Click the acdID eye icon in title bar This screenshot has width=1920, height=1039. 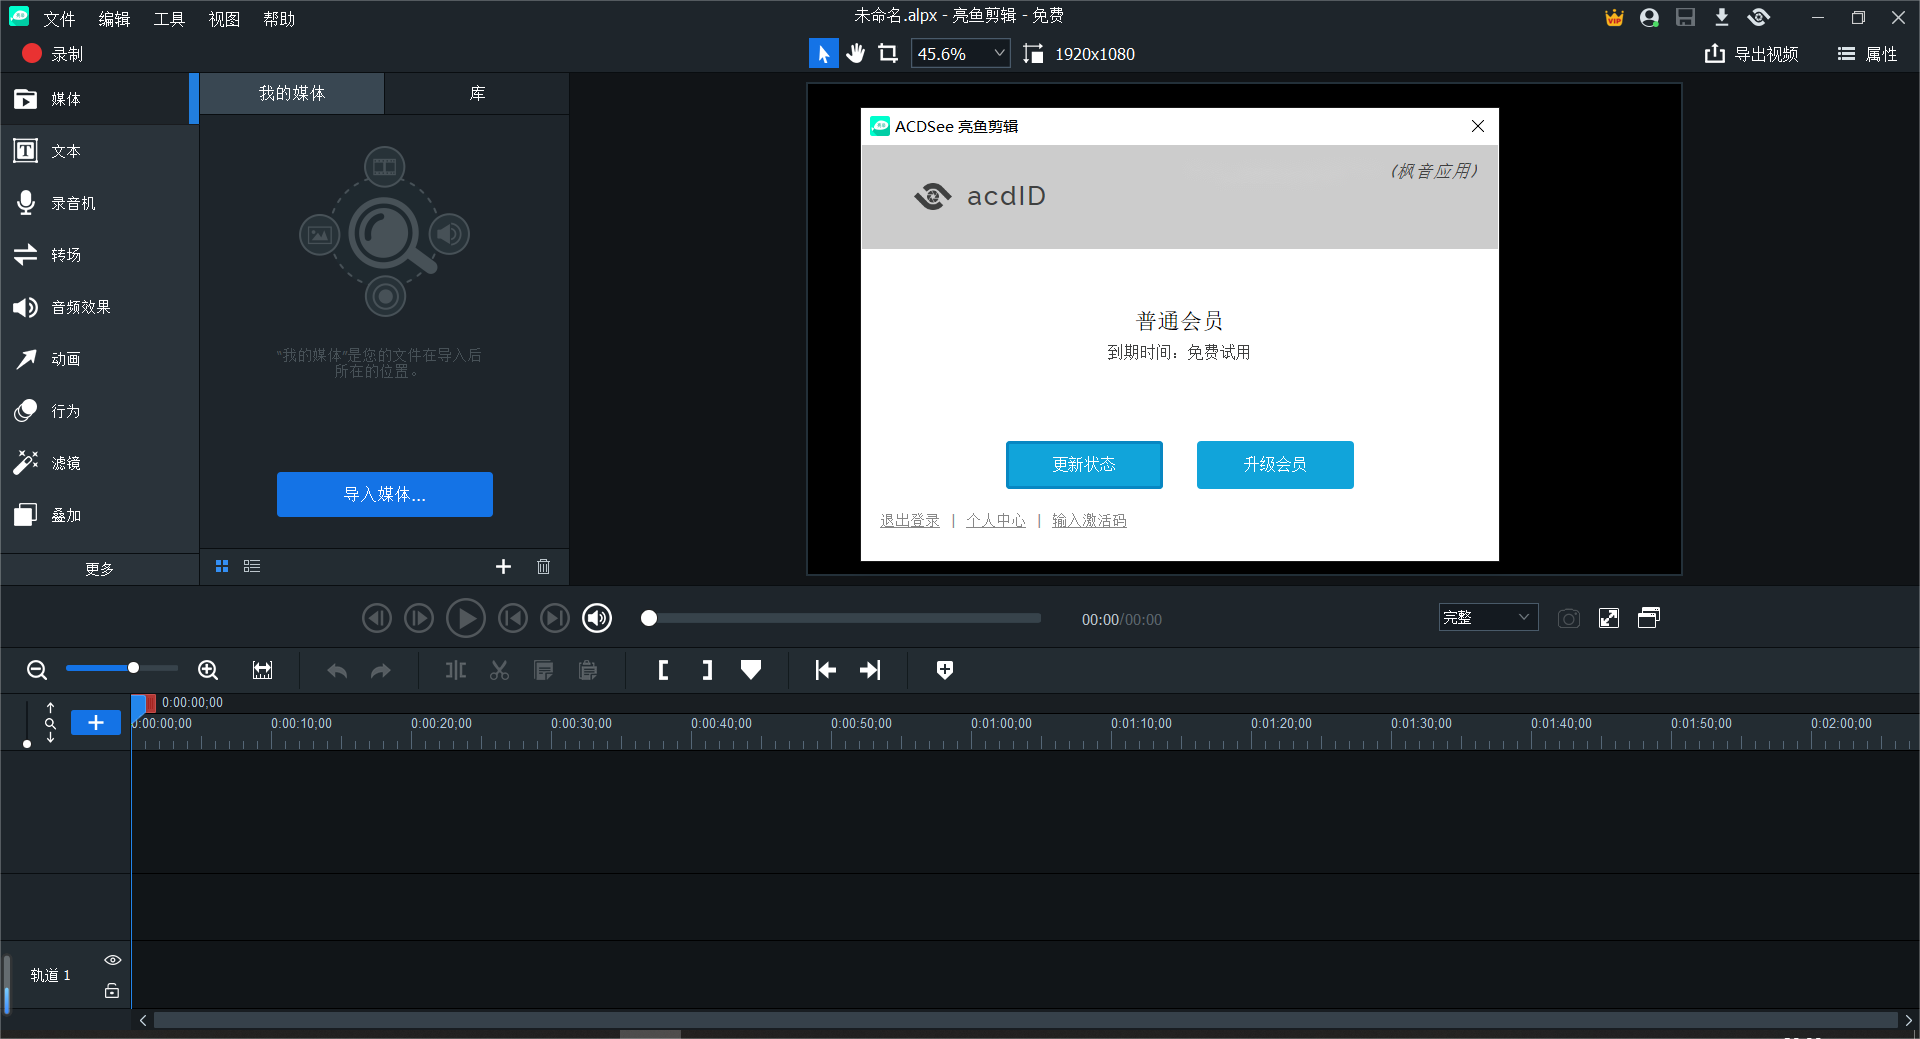click(x=1758, y=18)
